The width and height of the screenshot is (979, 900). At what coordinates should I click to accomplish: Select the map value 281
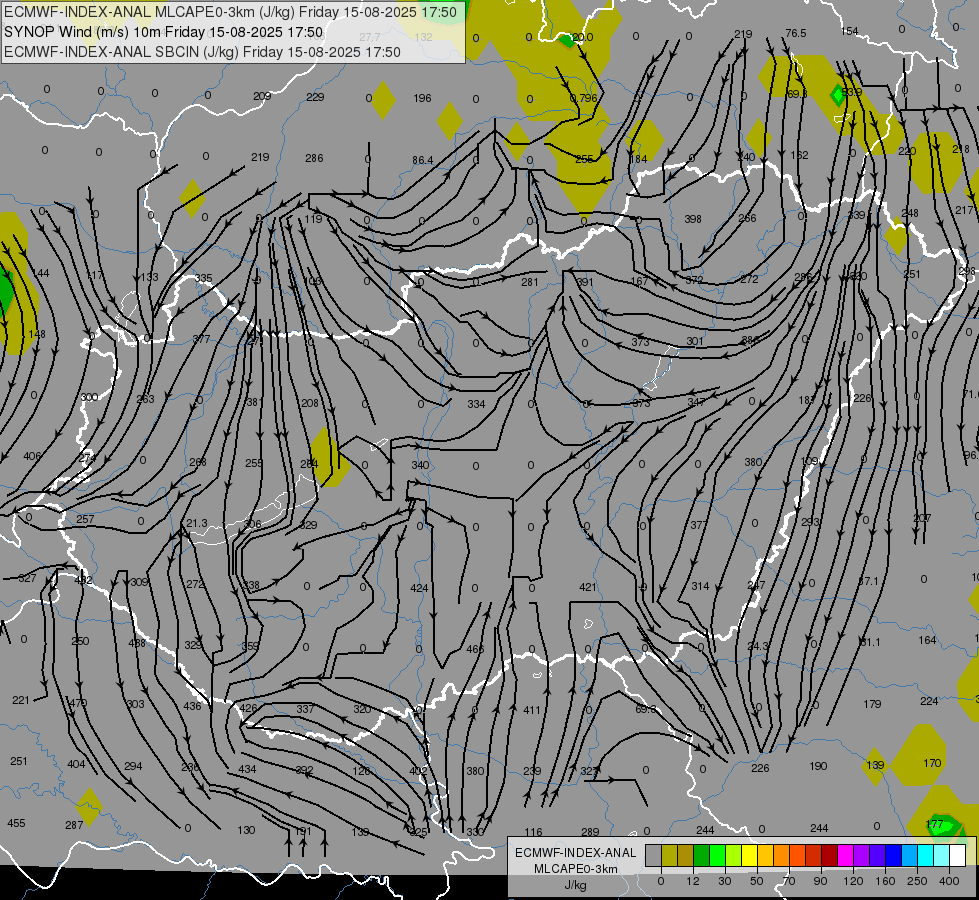click(529, 282)
